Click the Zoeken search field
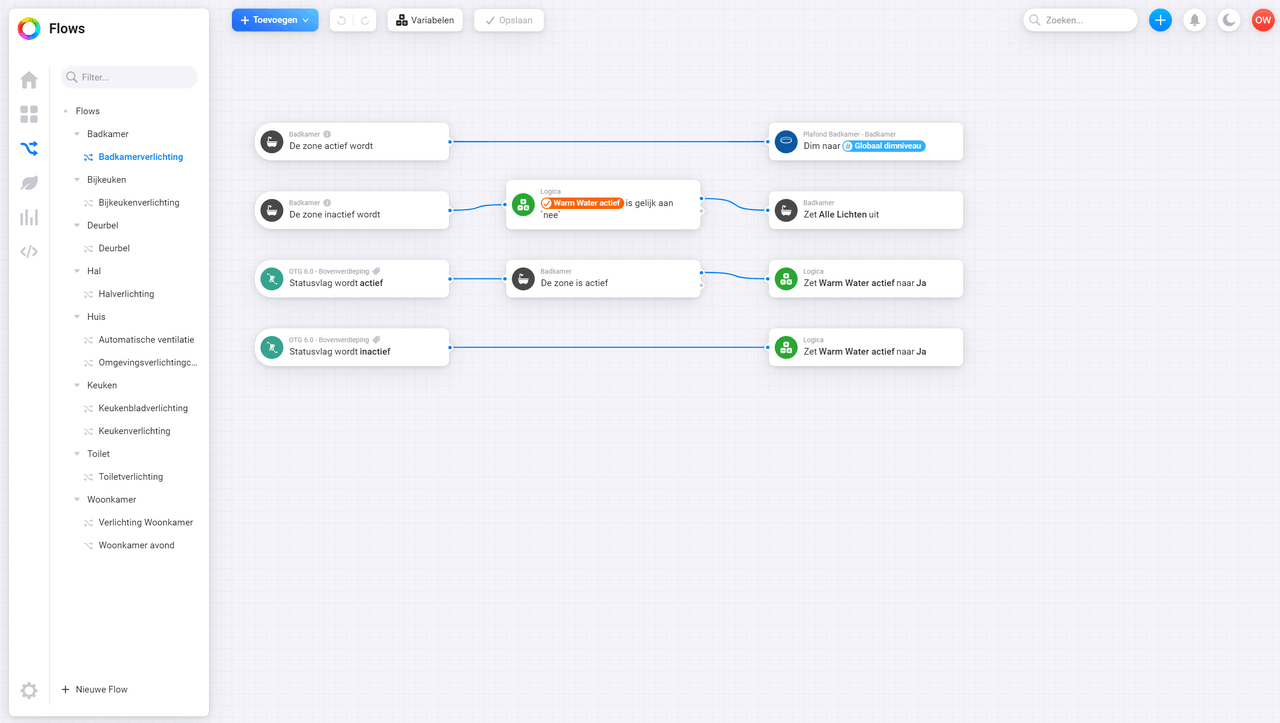This screenshot has height=723, width=1280. [x=1087, y=20]
